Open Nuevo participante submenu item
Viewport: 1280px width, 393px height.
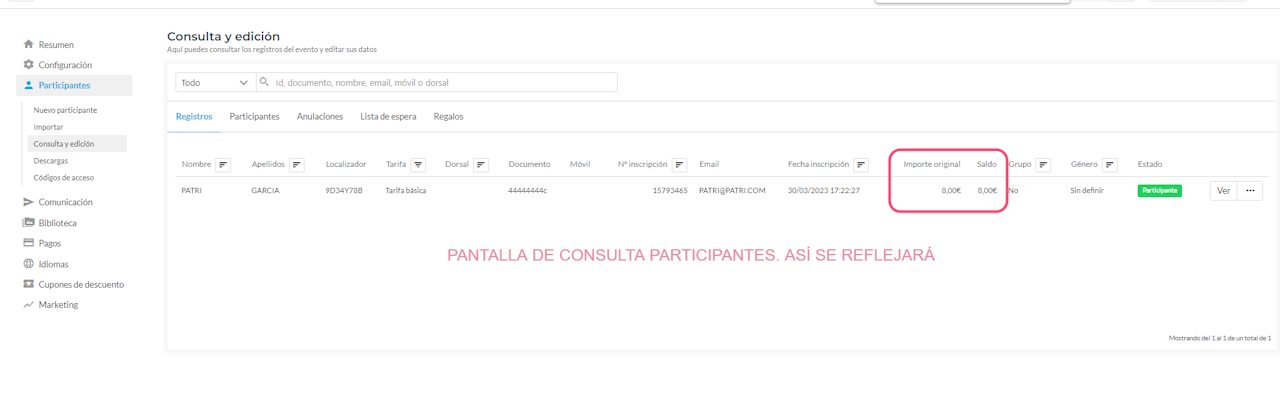[65, 110]
